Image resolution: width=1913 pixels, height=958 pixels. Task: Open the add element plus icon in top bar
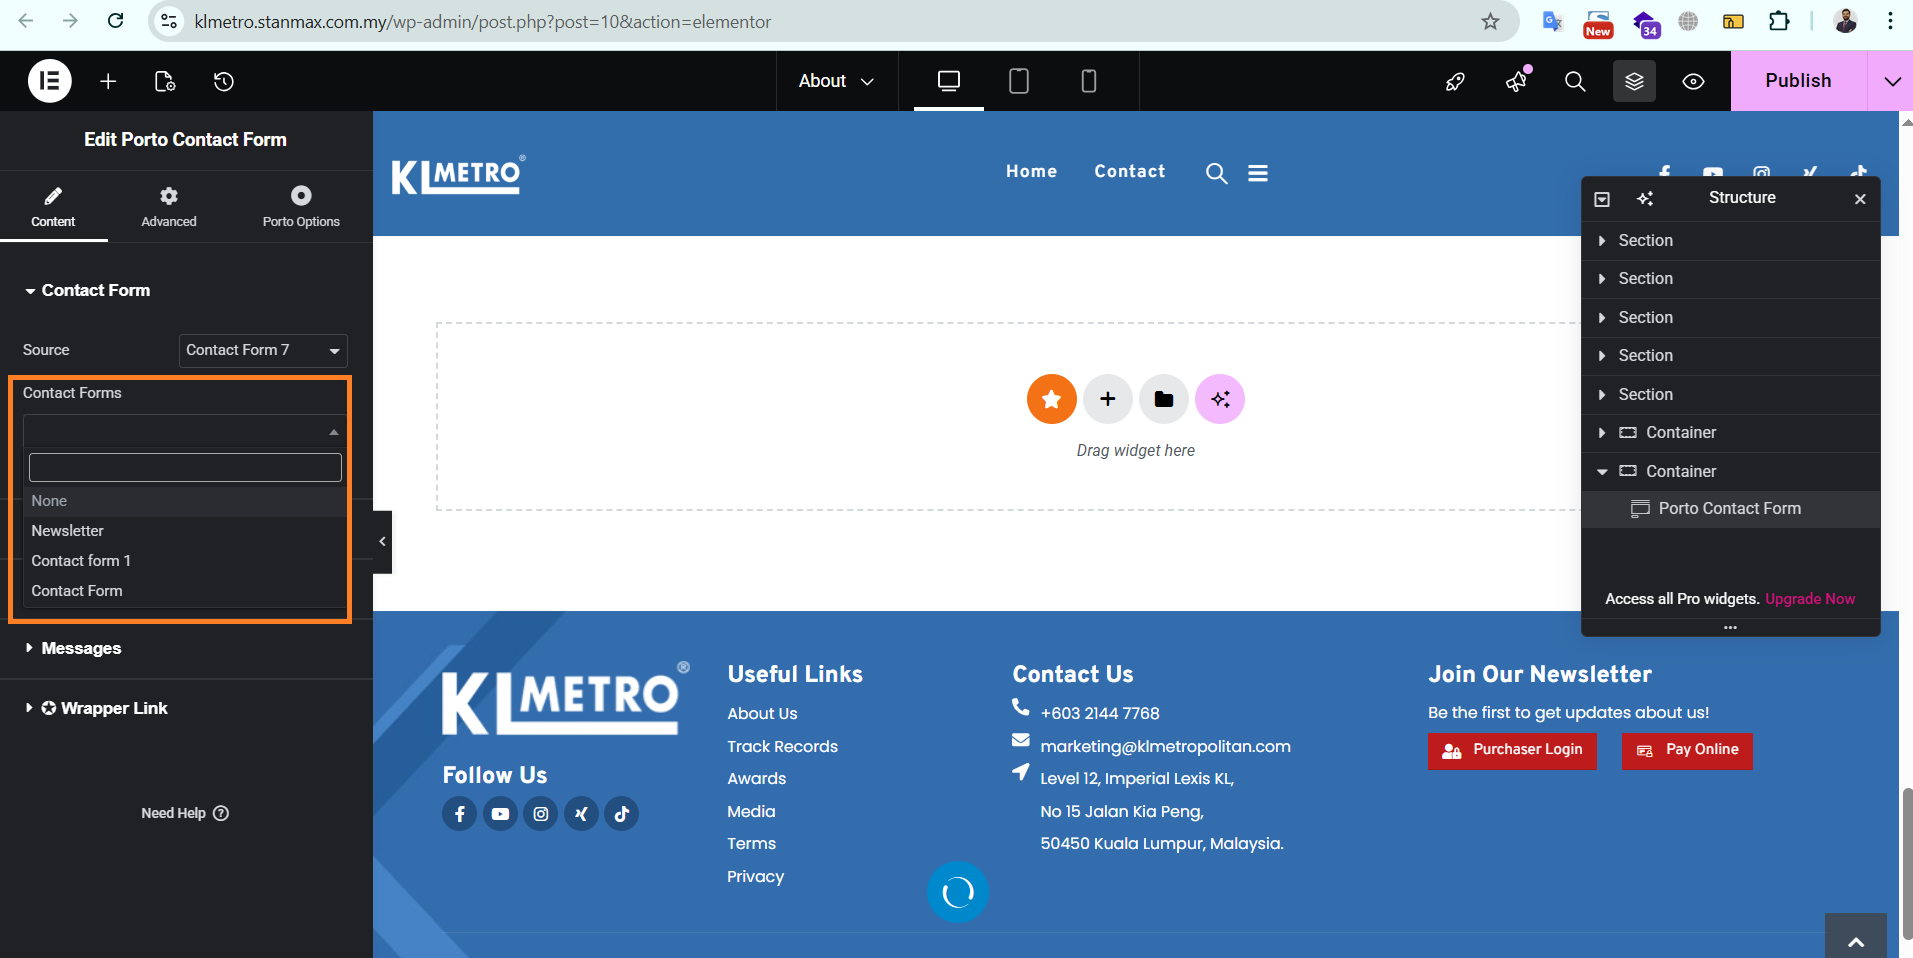108,81
